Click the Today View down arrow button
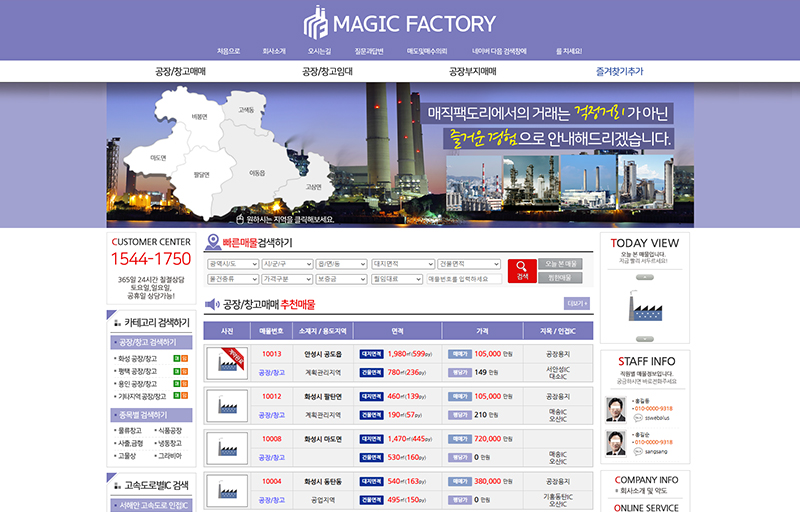This screenshot has width=800, height=512. (x=645, y=339)
